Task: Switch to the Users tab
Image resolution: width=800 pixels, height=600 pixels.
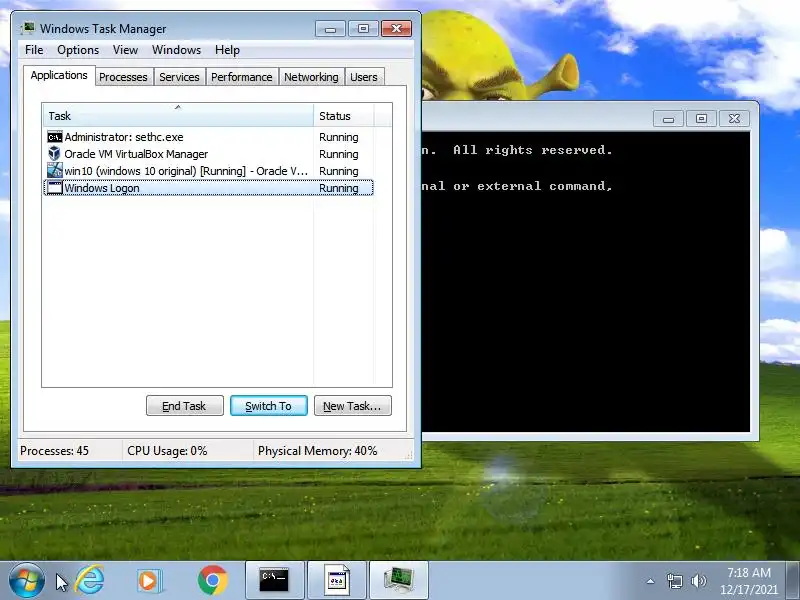Action: coord(364,77)
